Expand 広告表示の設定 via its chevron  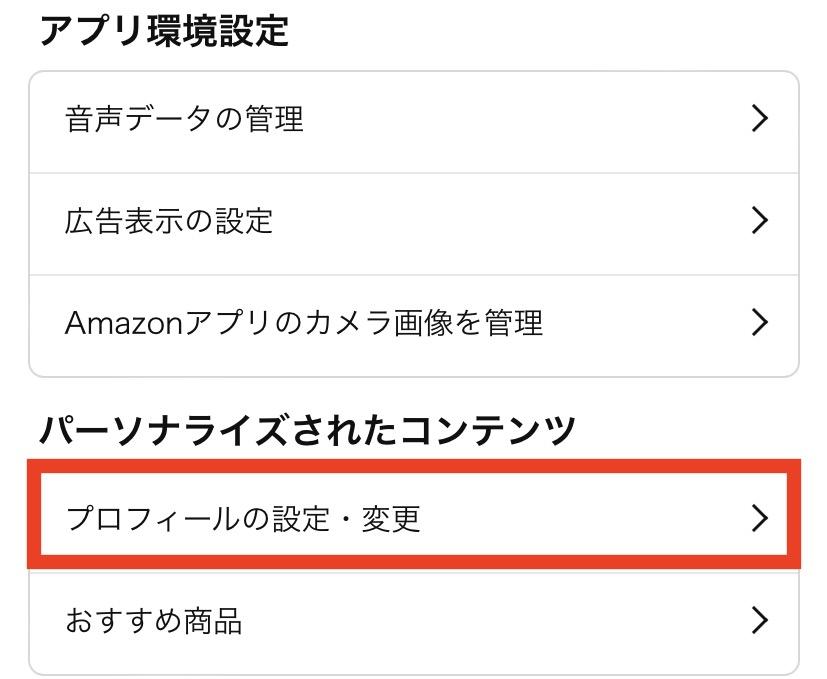[x=760, y=221]
